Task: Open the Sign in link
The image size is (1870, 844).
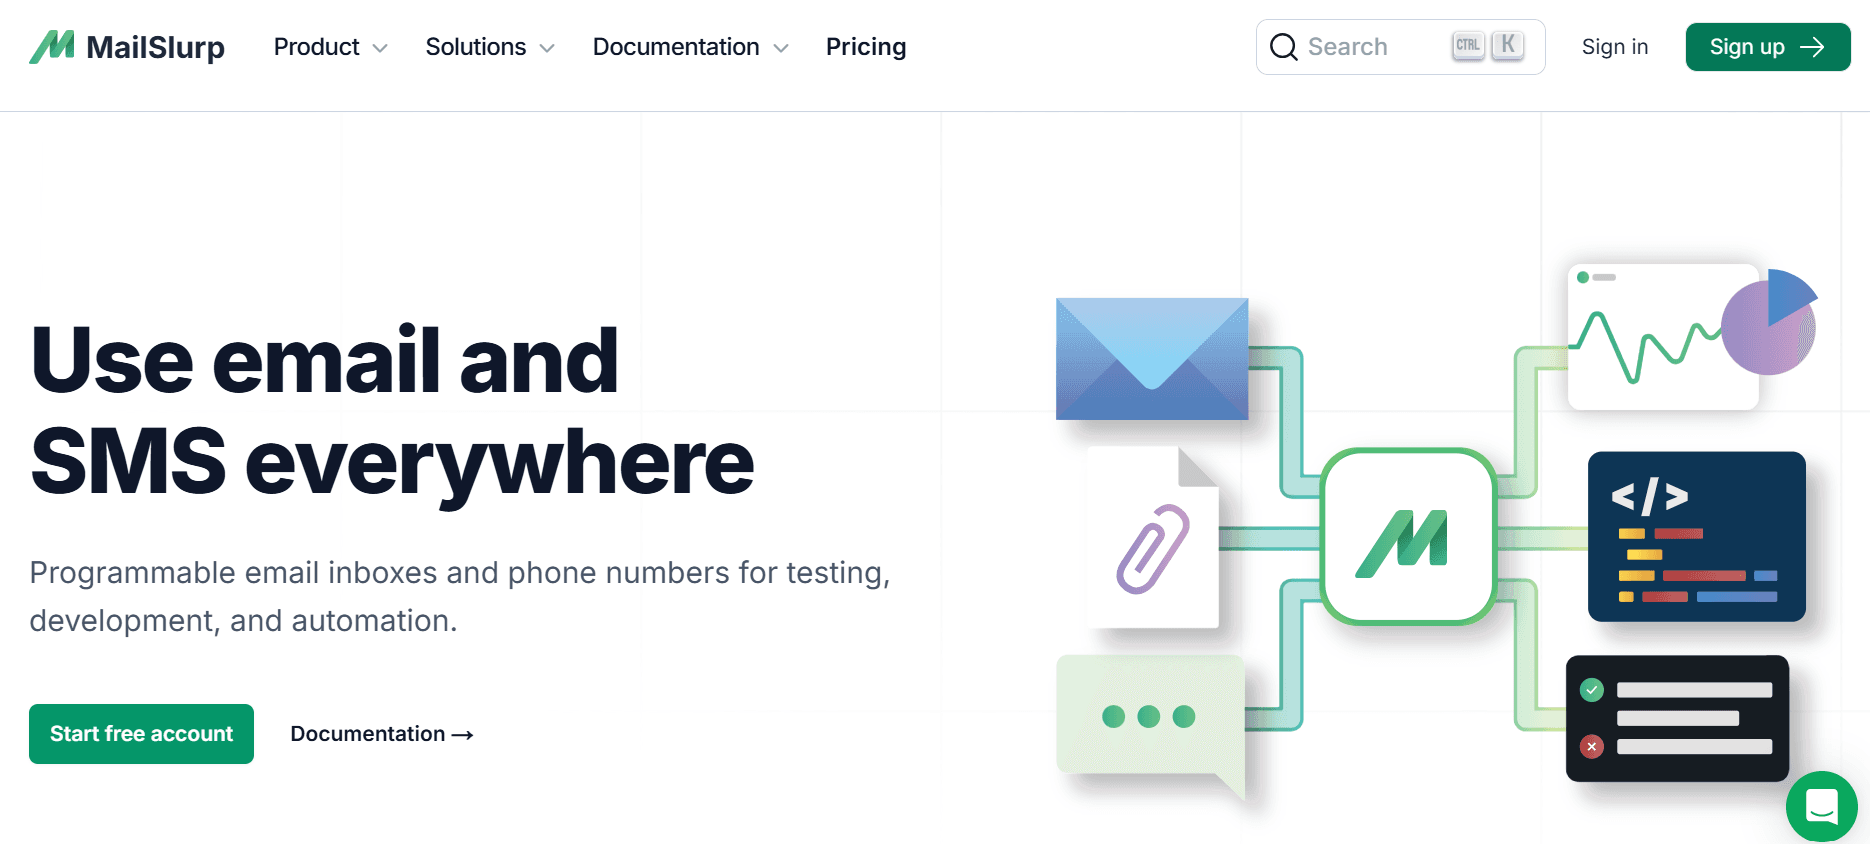Action: coord(1614,47)
